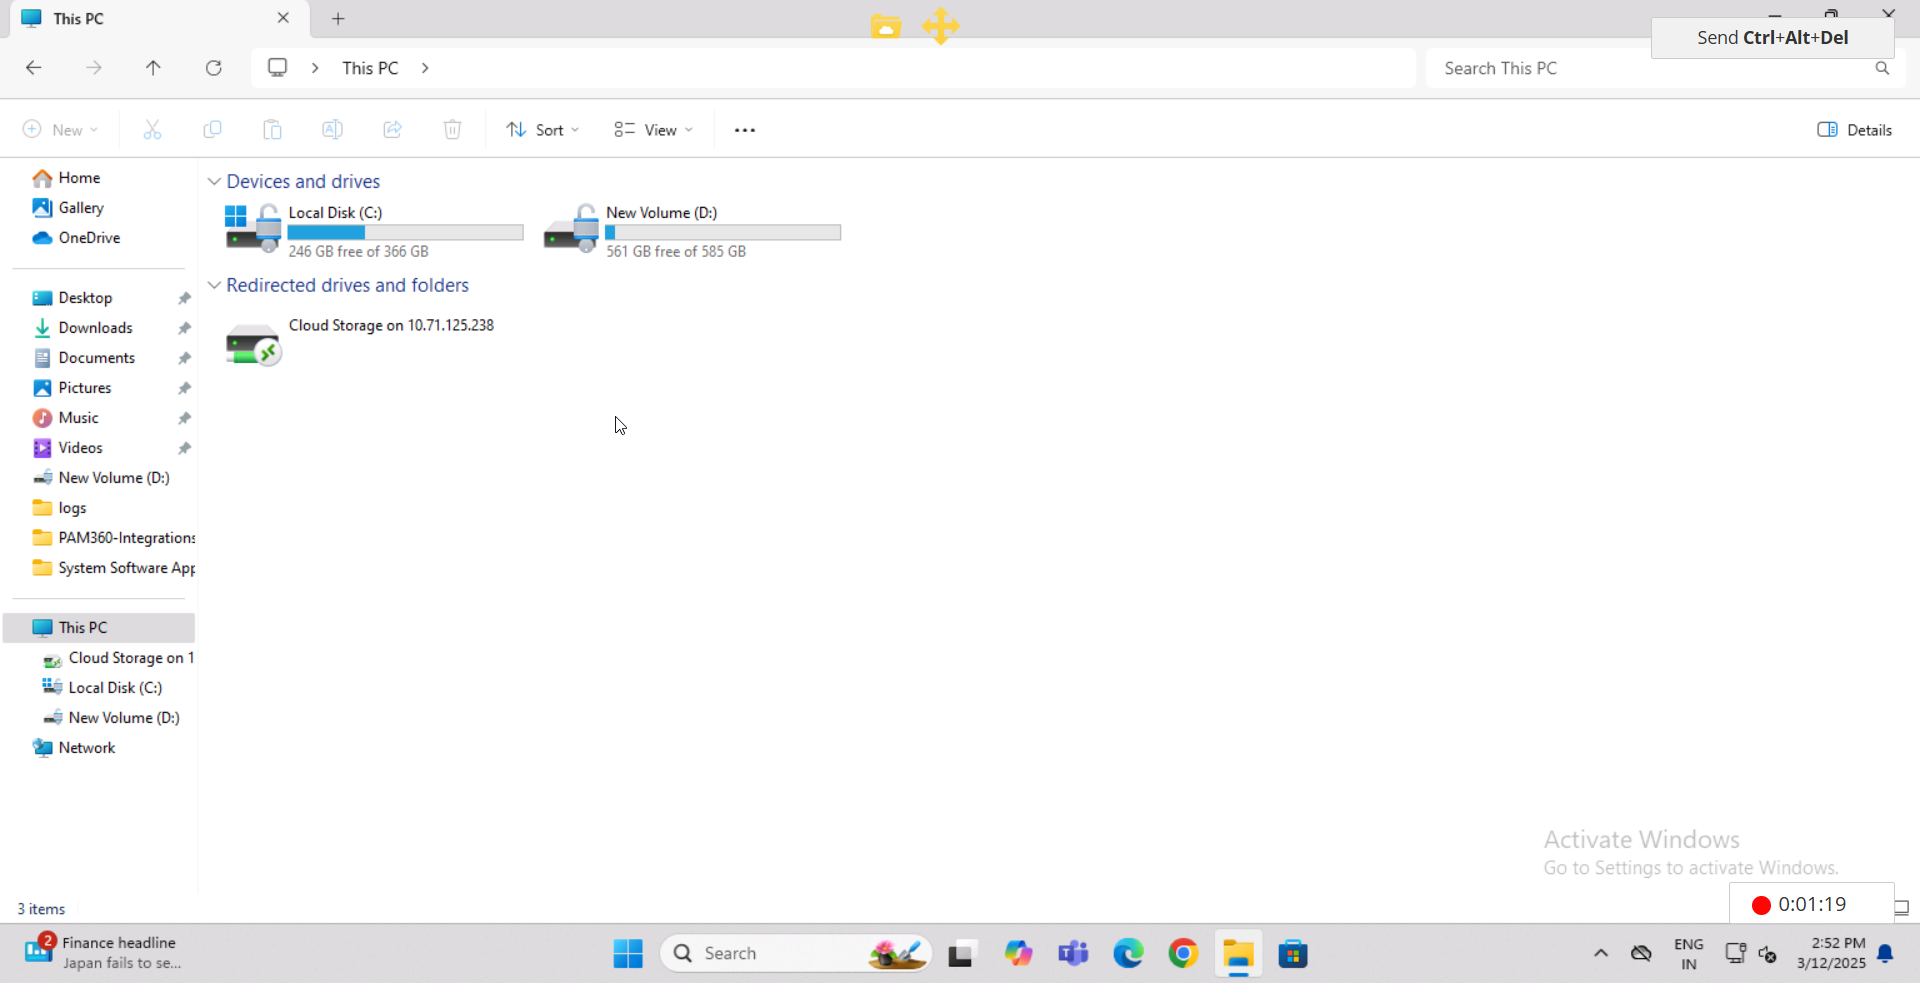Click the Rename icon in the toolbar
Viewport: 1920px width, 983px height.
click(332, 129)
